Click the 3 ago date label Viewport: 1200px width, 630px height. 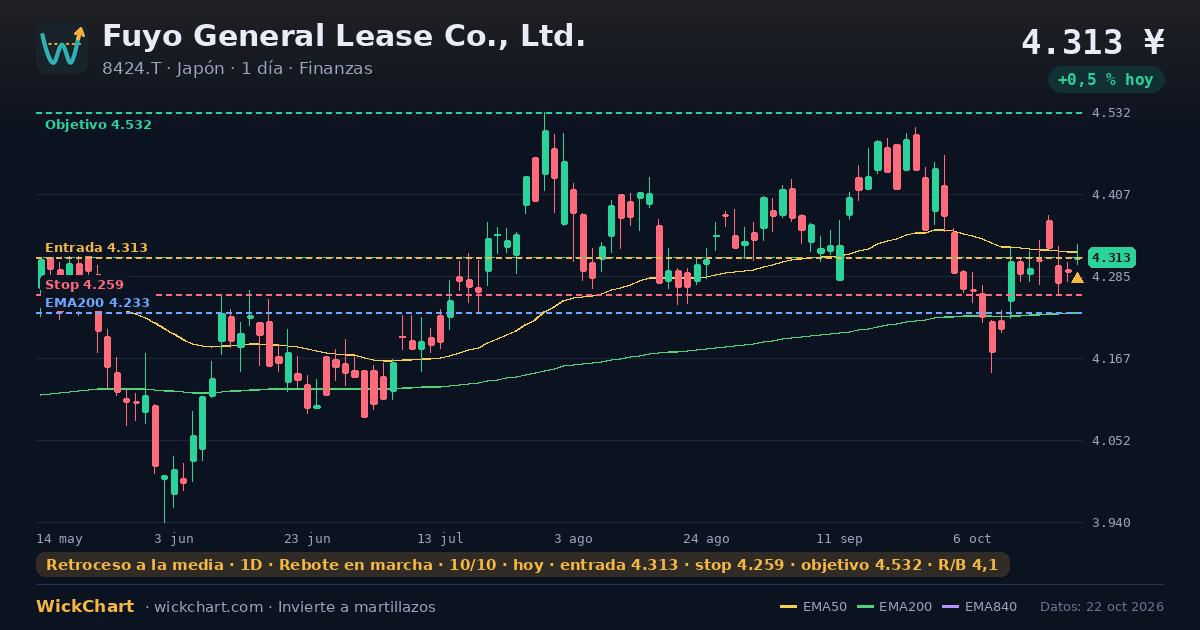pyautogui.click(x=573, y=538)
